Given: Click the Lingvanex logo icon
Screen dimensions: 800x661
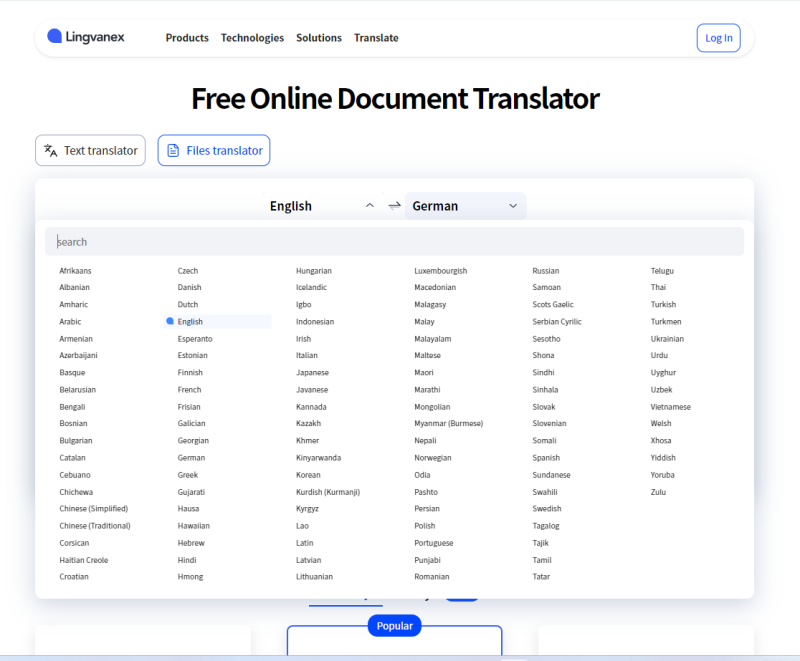Looking at the screenshot, I should click(x=54, y=37).
